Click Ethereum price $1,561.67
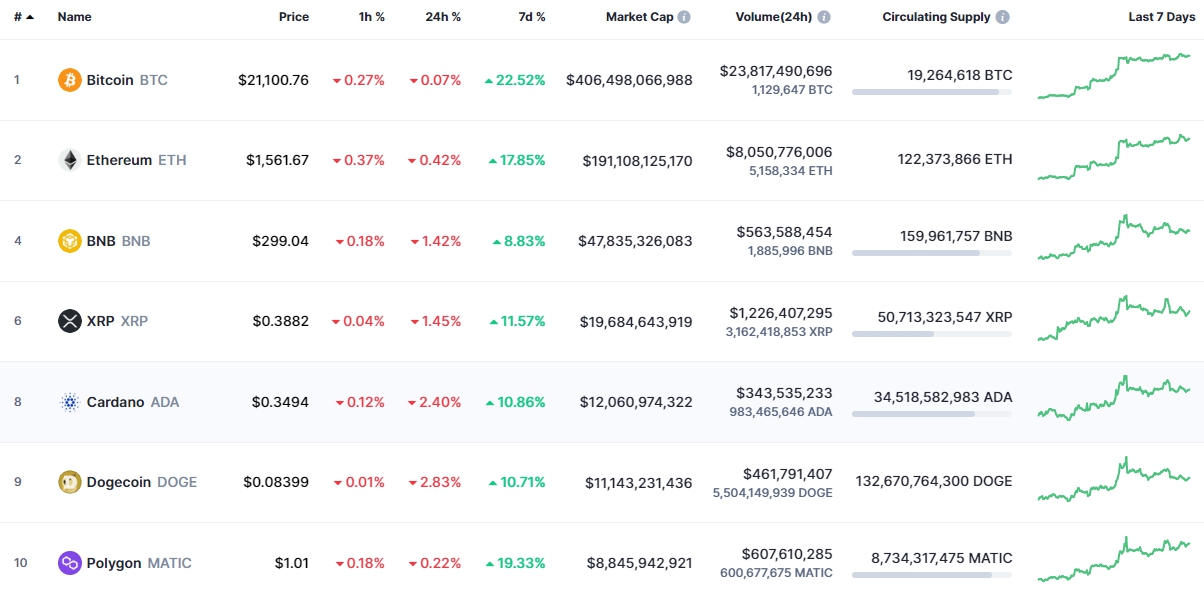 click(x=278, y=160)
